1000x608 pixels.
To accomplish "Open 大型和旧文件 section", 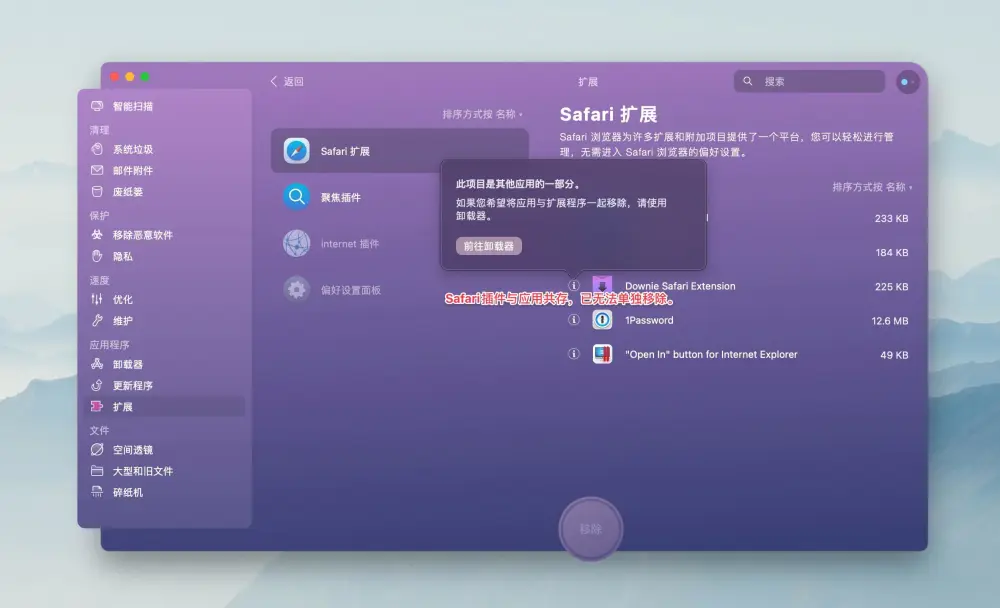I will pyautogui.click(x=142, y=471).
